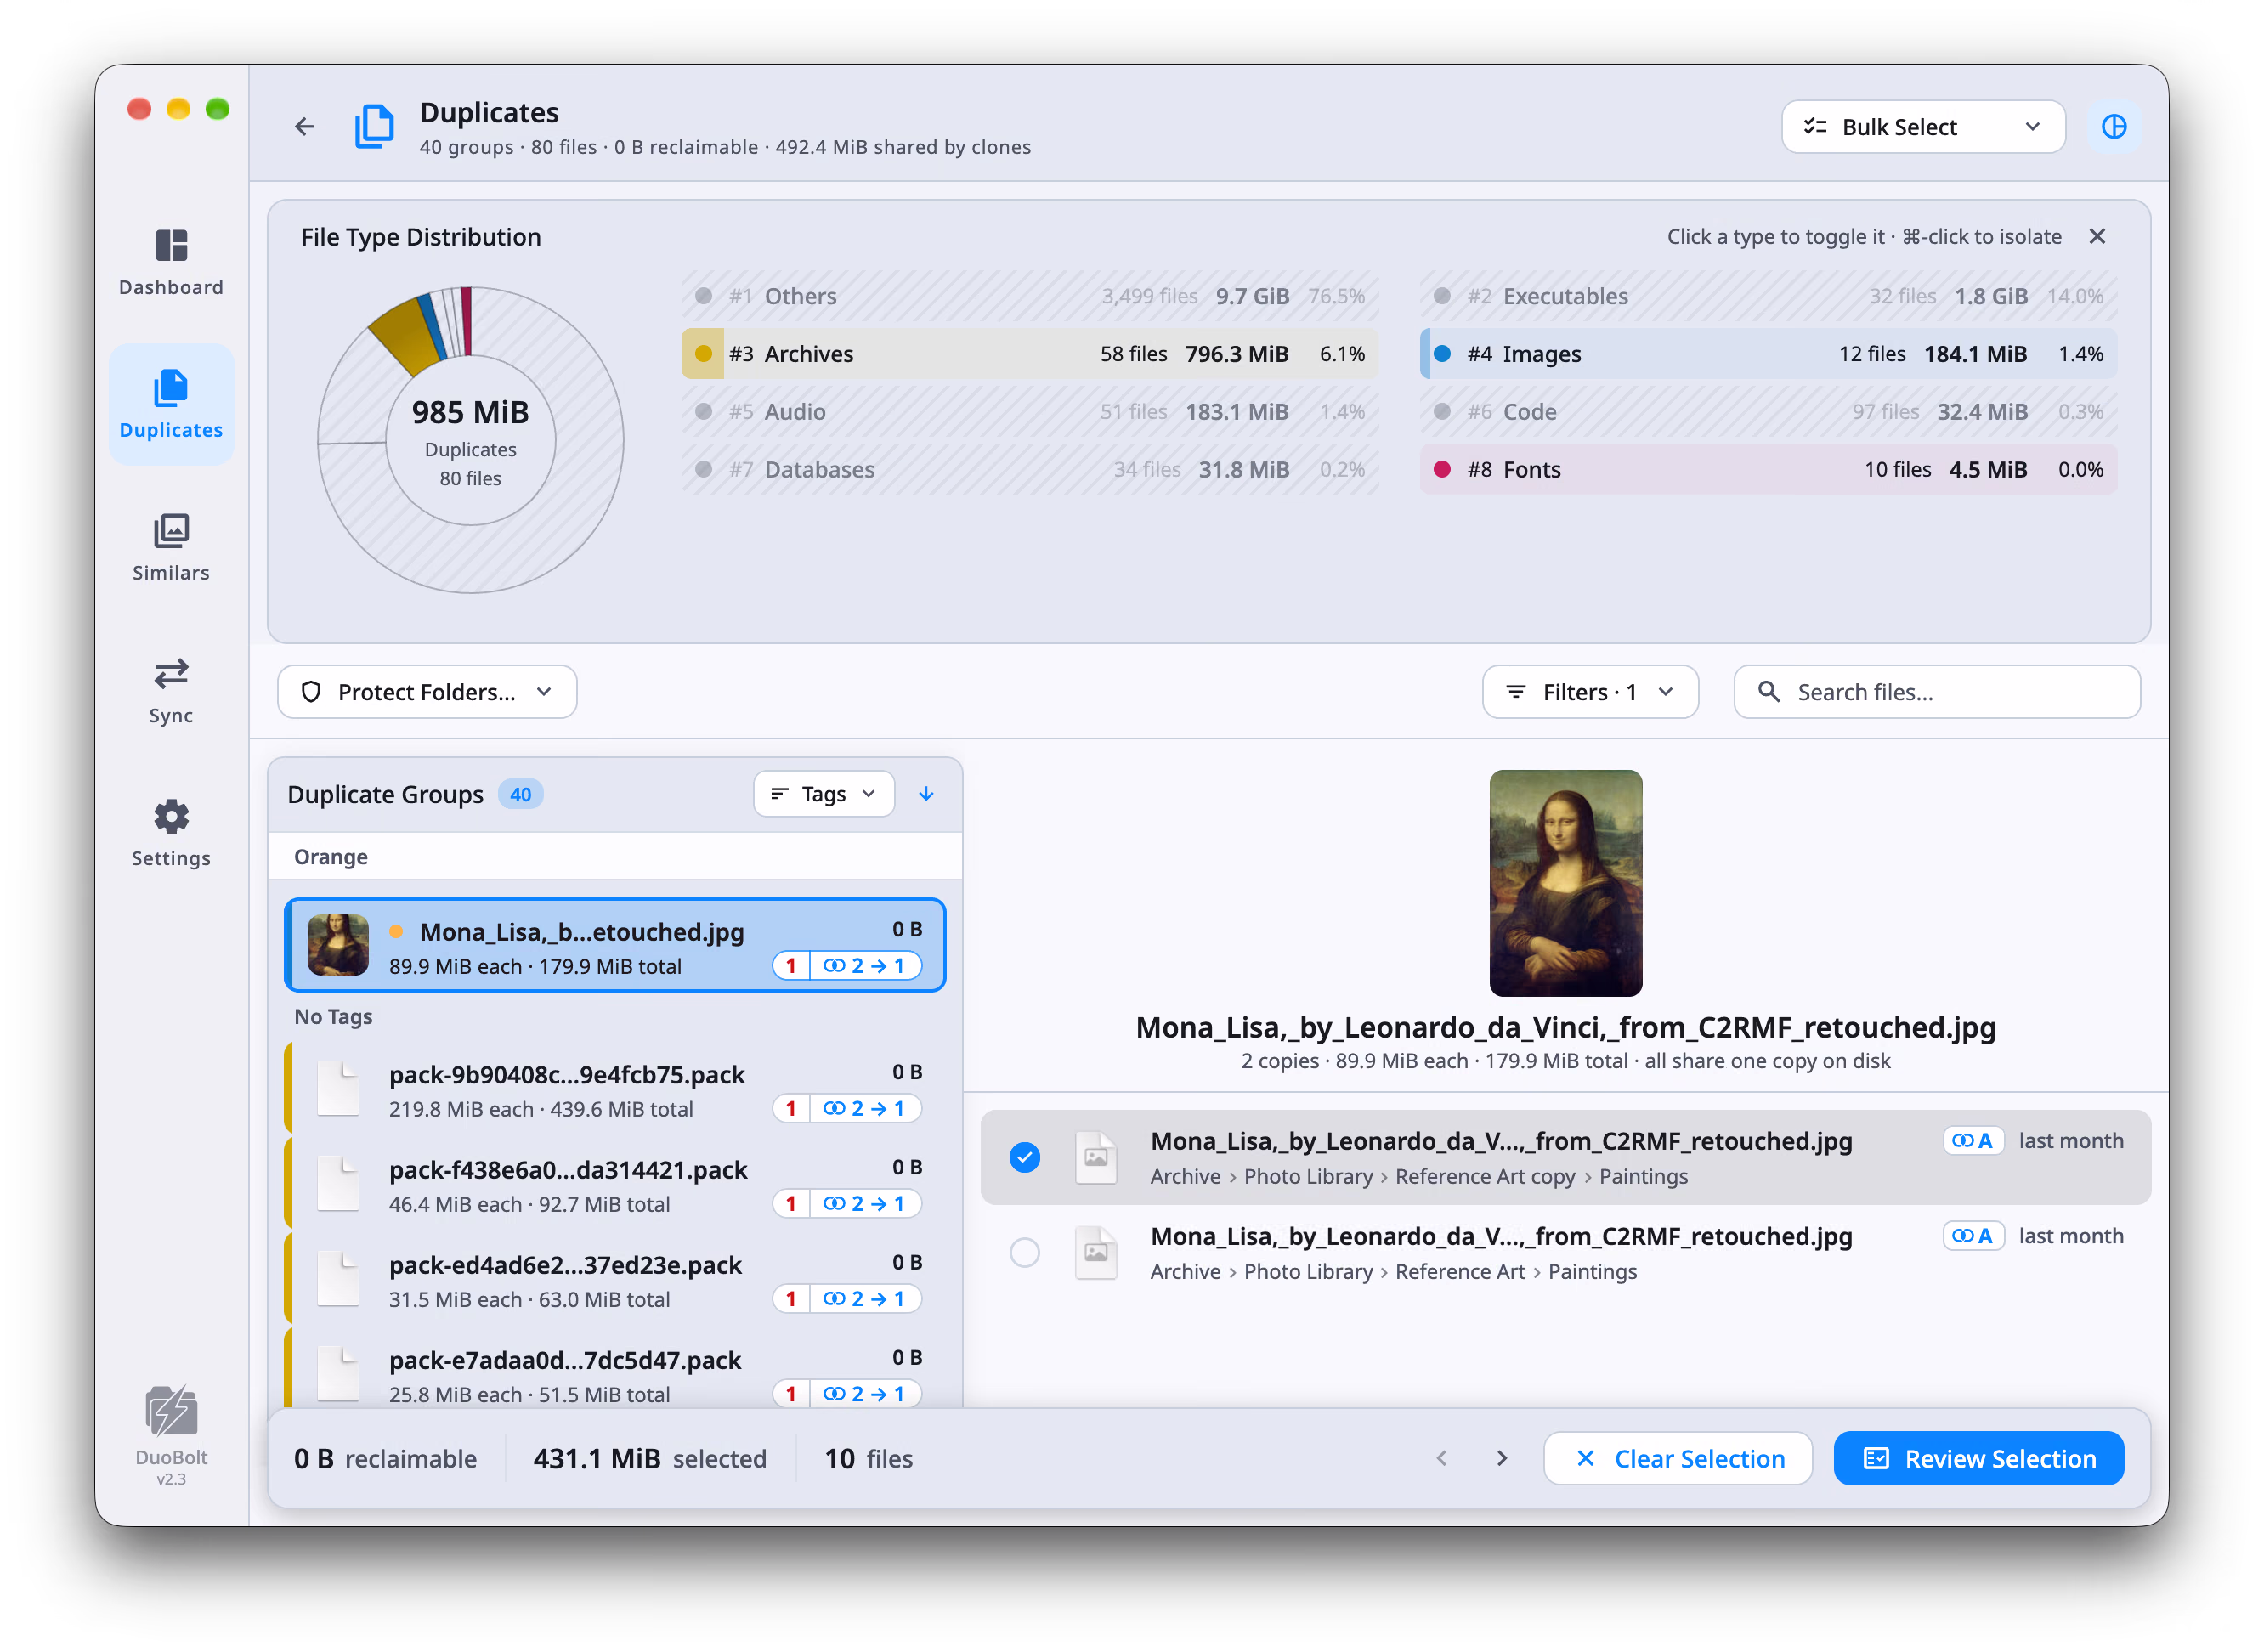Open the Filters dropdown
The height and width of the screenshot is (1652, 2264).
click(x=1590, y=692)
